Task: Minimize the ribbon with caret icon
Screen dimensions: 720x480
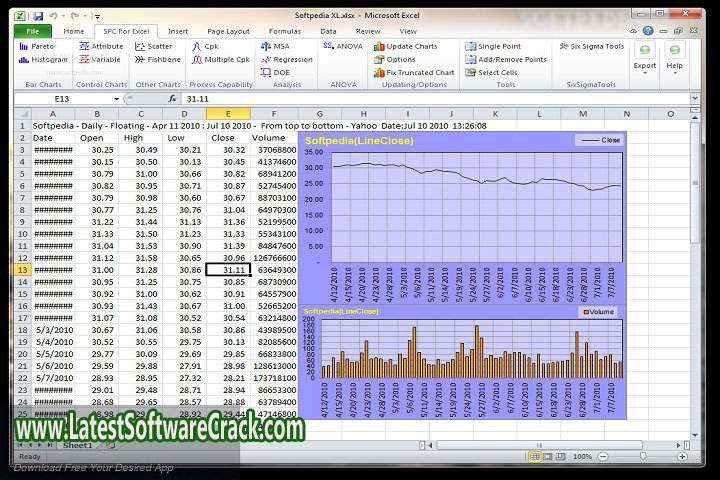Action: click(633, 31)
